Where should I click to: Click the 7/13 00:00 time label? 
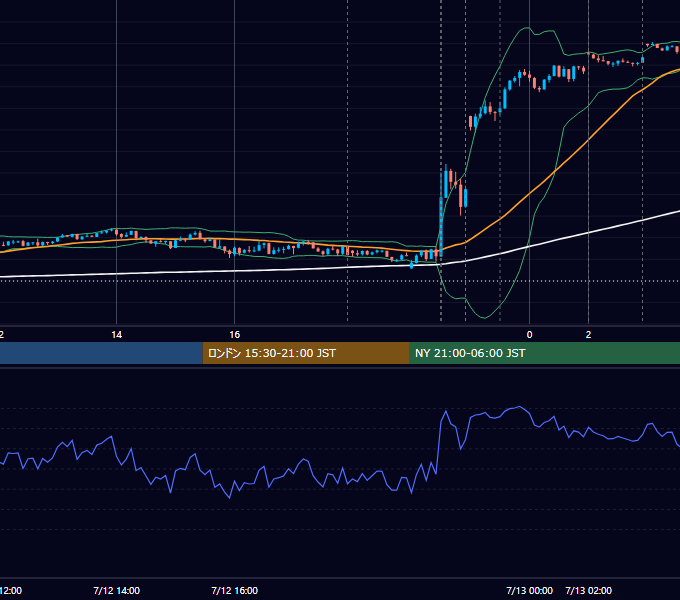pos(529,590)
